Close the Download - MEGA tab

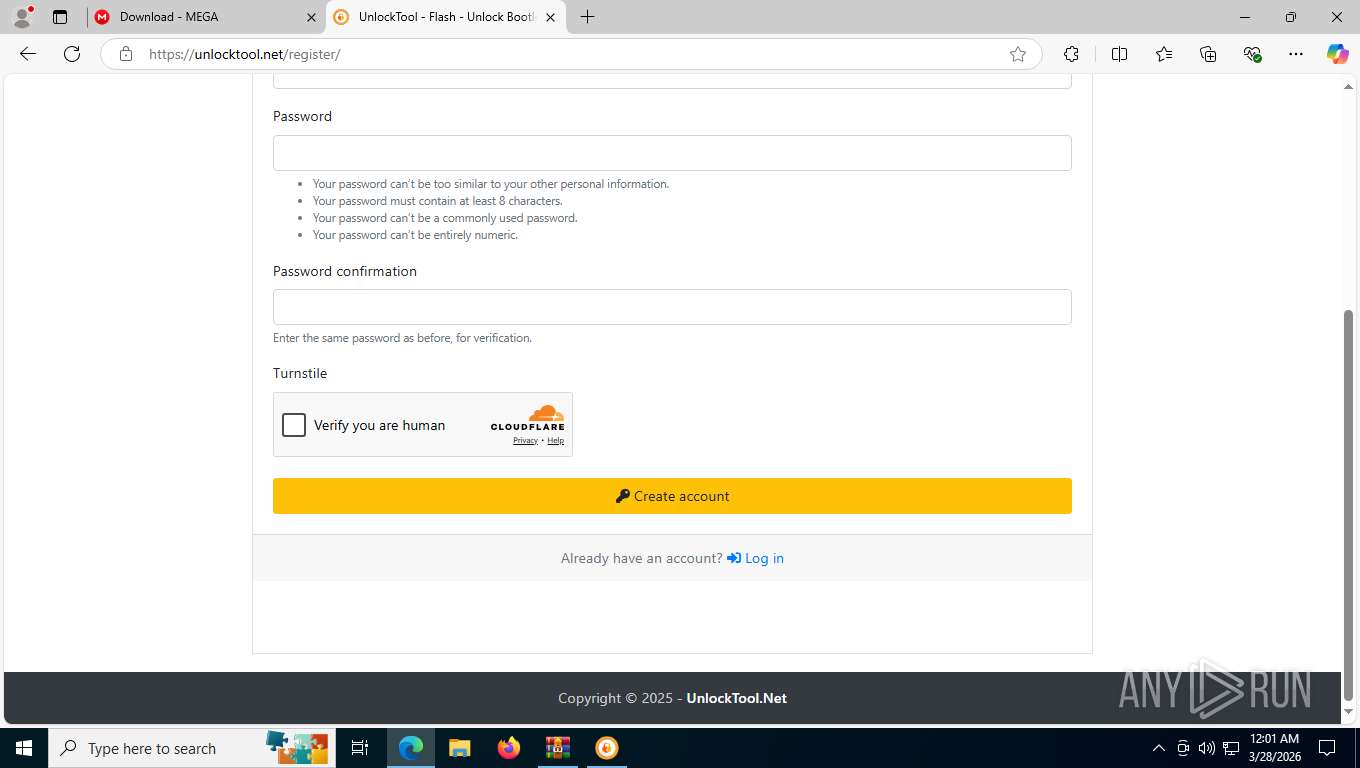311,17
